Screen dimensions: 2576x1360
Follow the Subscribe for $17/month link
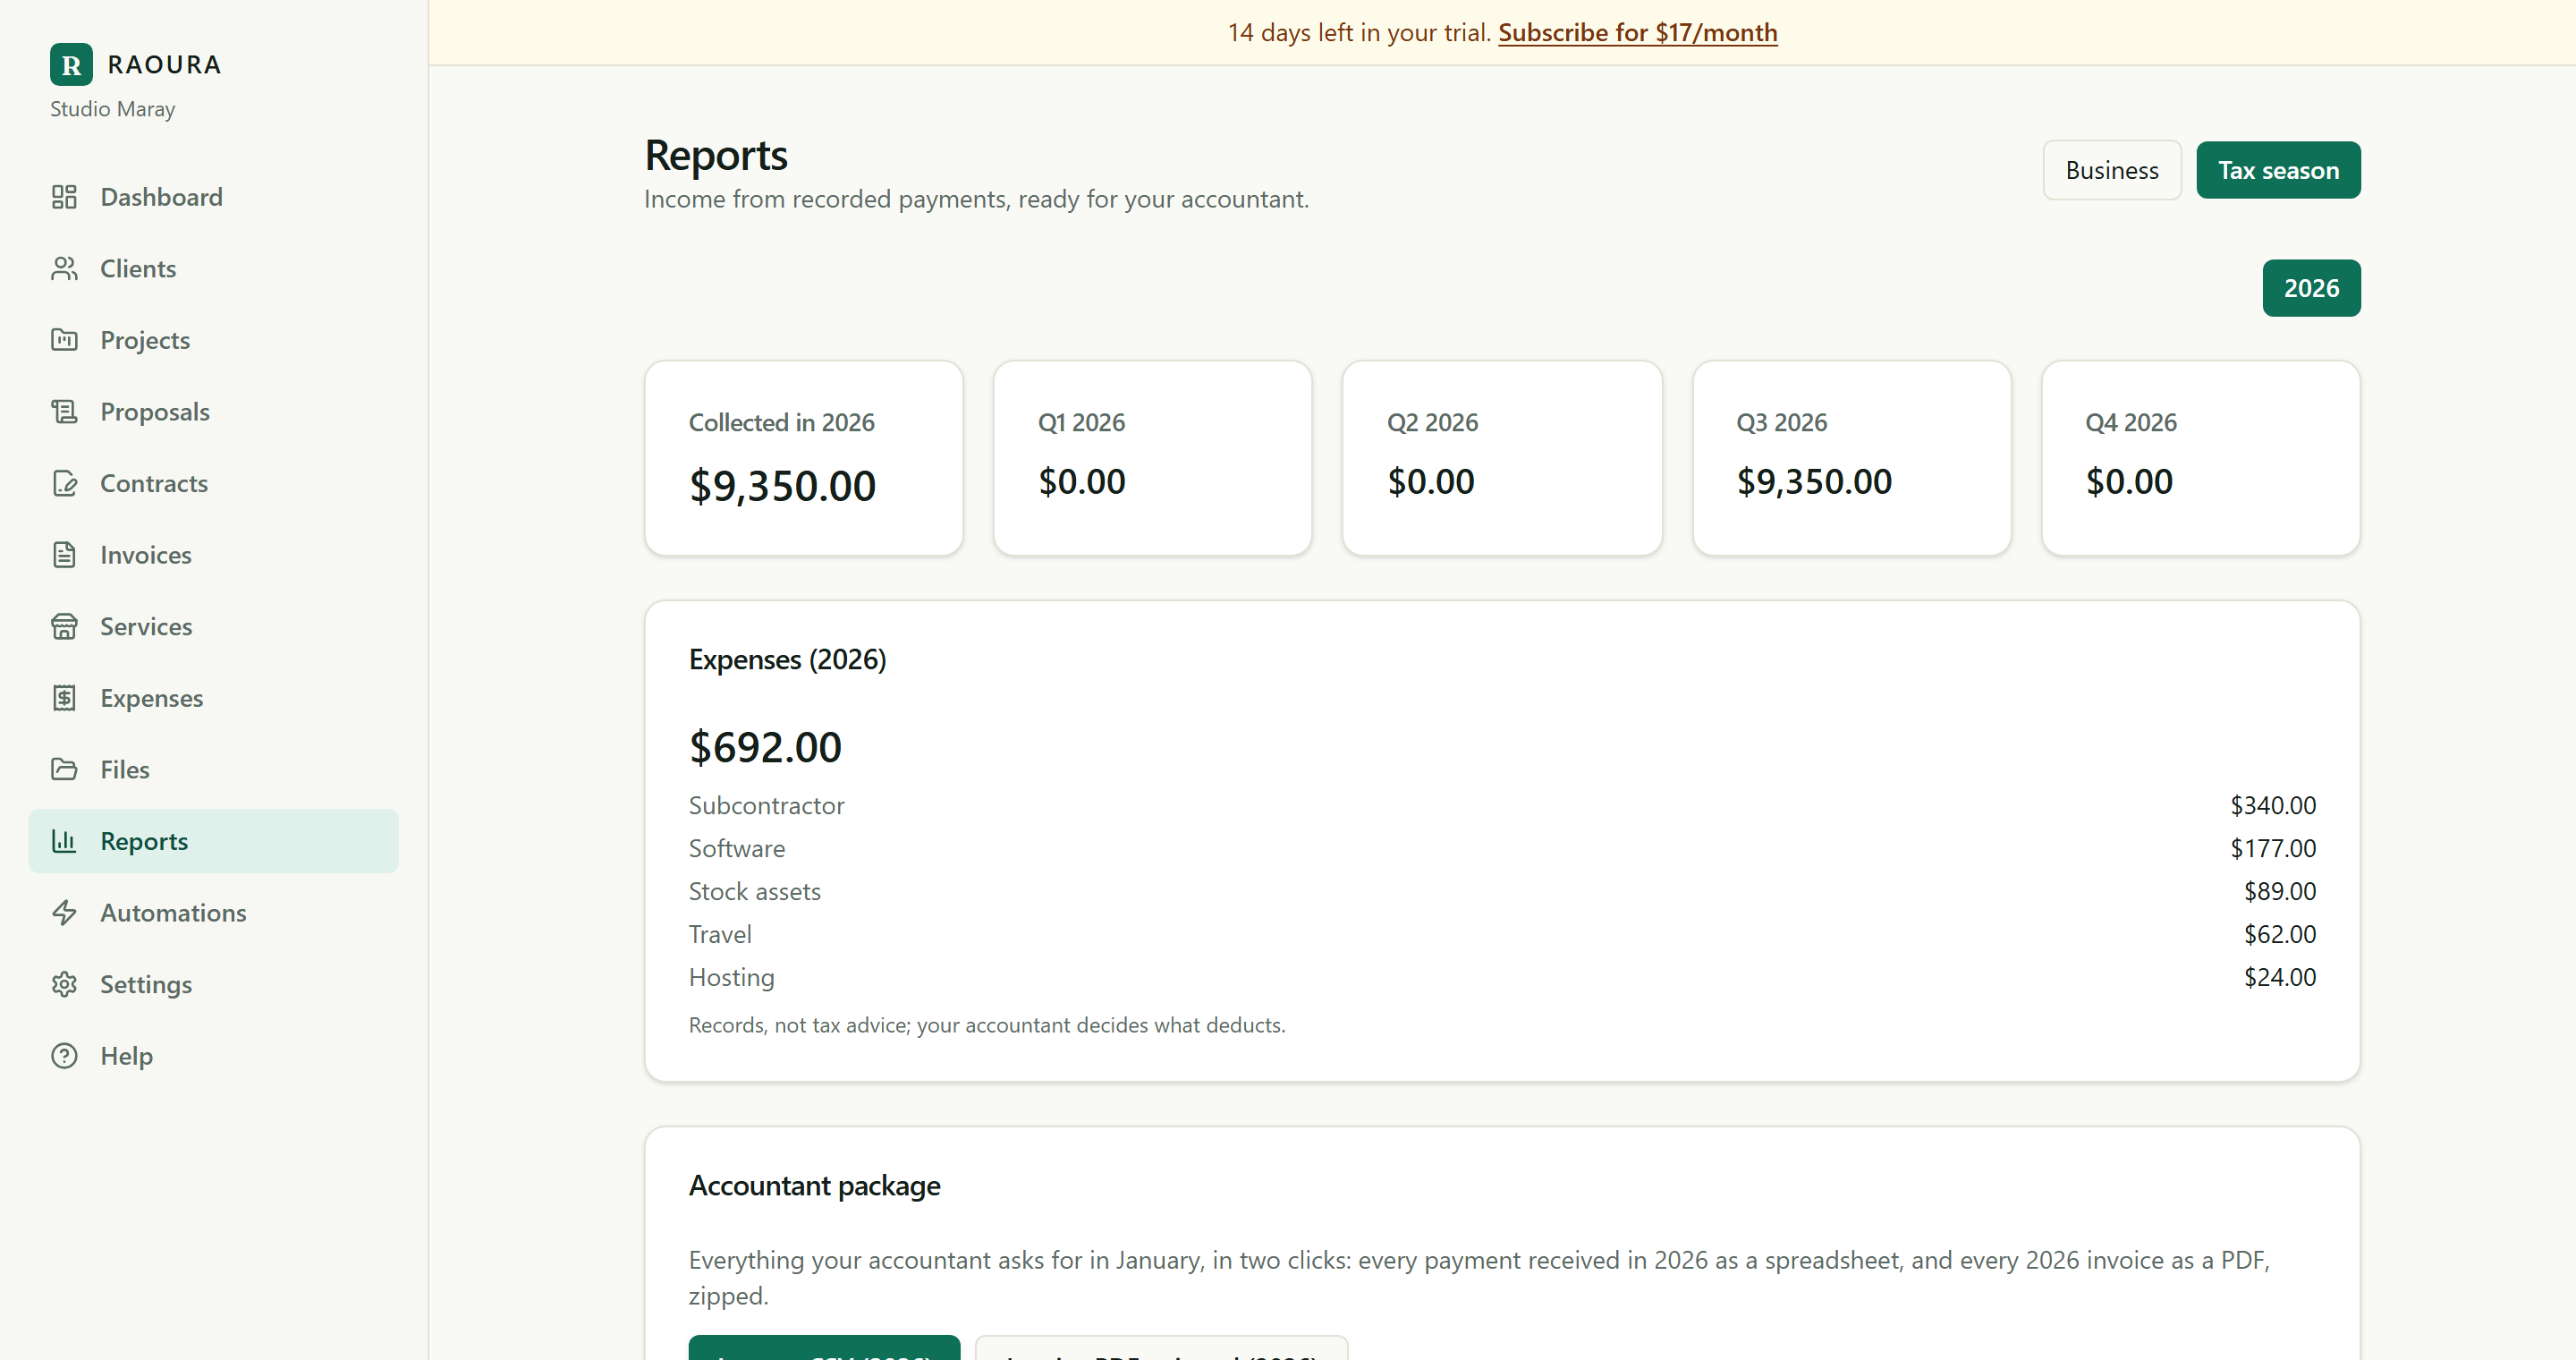[x=1638, y=33]
